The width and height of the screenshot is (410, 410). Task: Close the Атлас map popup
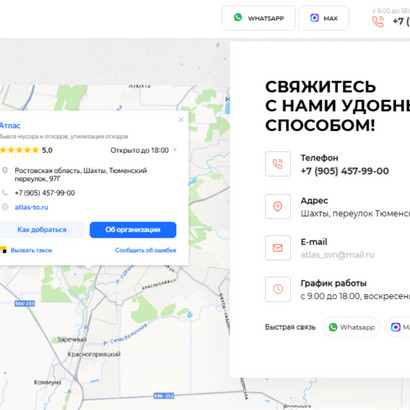(x=181, y=119)
